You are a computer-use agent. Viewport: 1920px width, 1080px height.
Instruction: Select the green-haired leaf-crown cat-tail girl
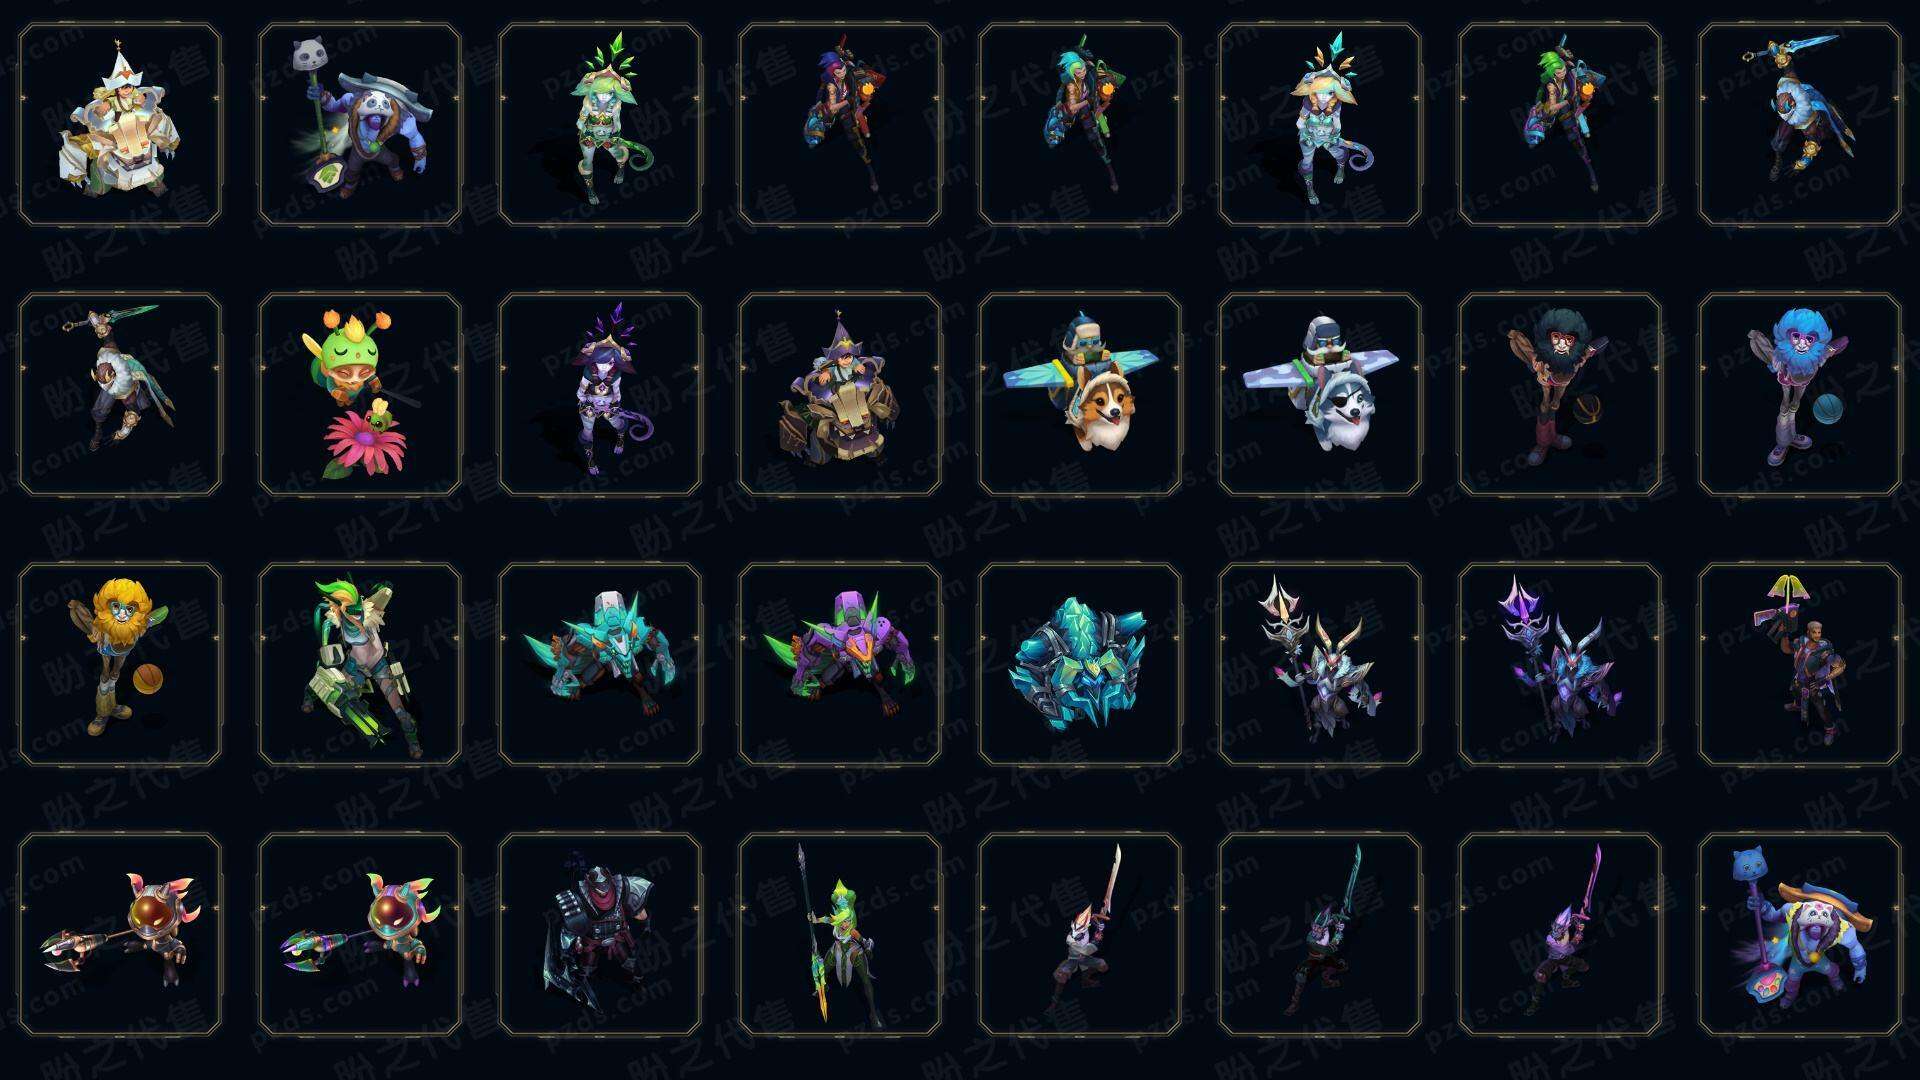point(600,125)
